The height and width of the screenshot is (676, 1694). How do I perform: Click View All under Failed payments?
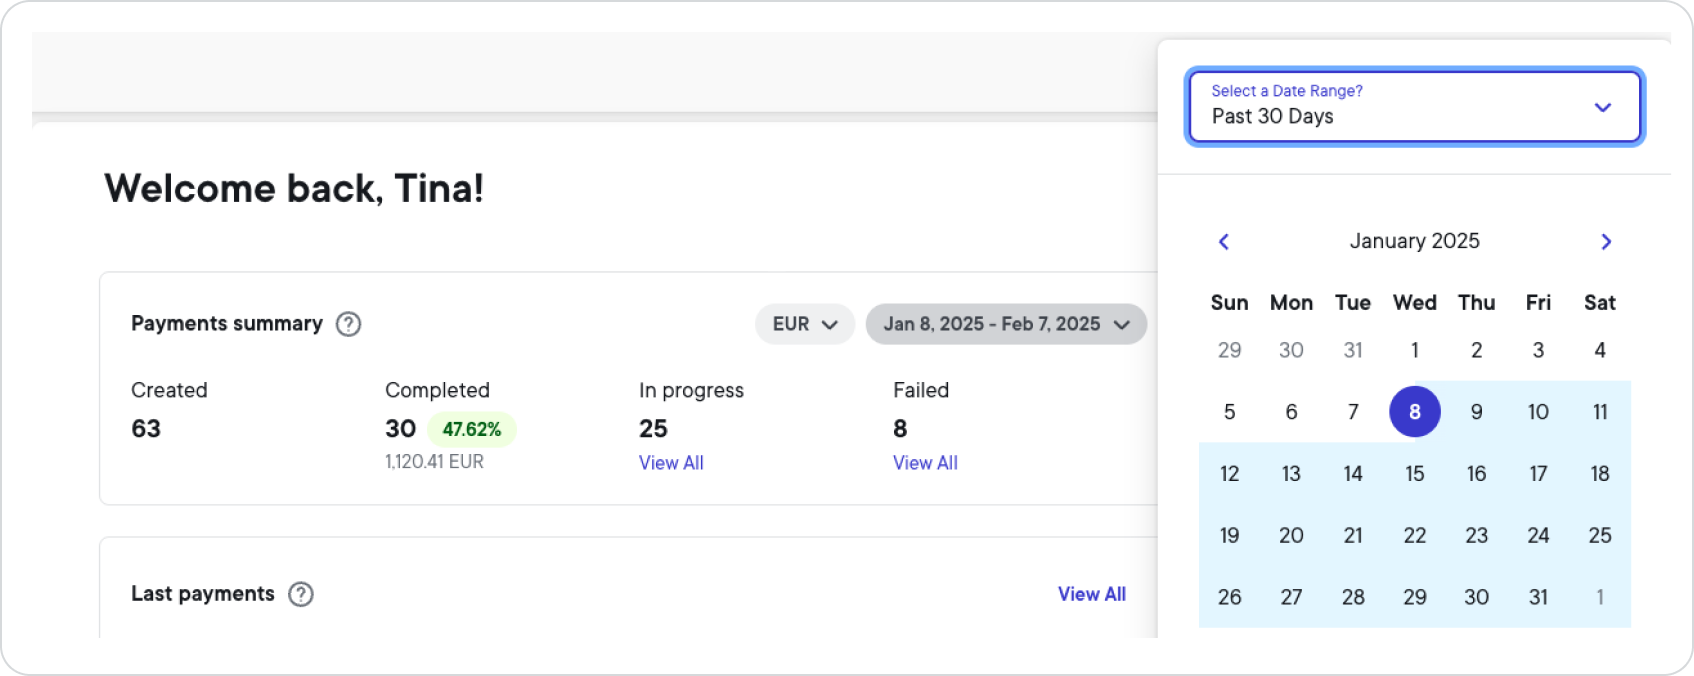(x=925, y=463)
